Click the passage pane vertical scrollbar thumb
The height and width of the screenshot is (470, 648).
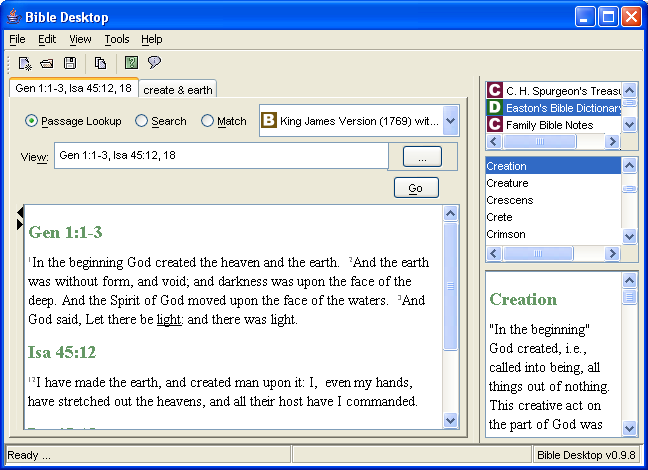tap(450, 286)
